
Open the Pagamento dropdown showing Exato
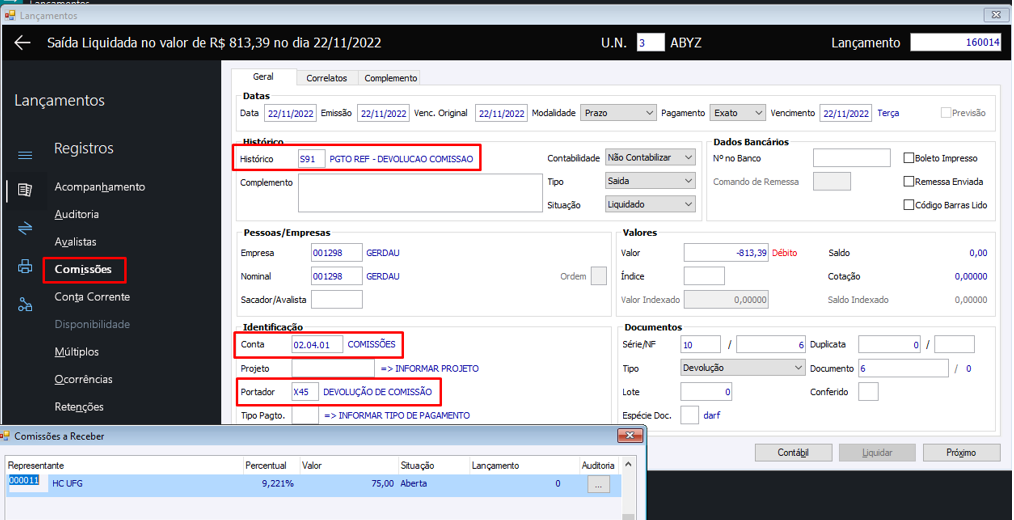click(737, 113)
